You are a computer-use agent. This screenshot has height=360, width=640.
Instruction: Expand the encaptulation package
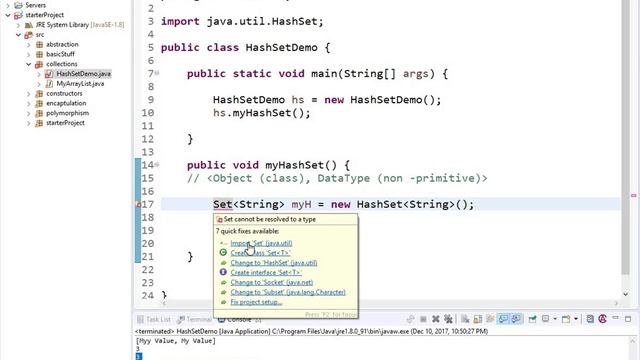tap(29, 103)
